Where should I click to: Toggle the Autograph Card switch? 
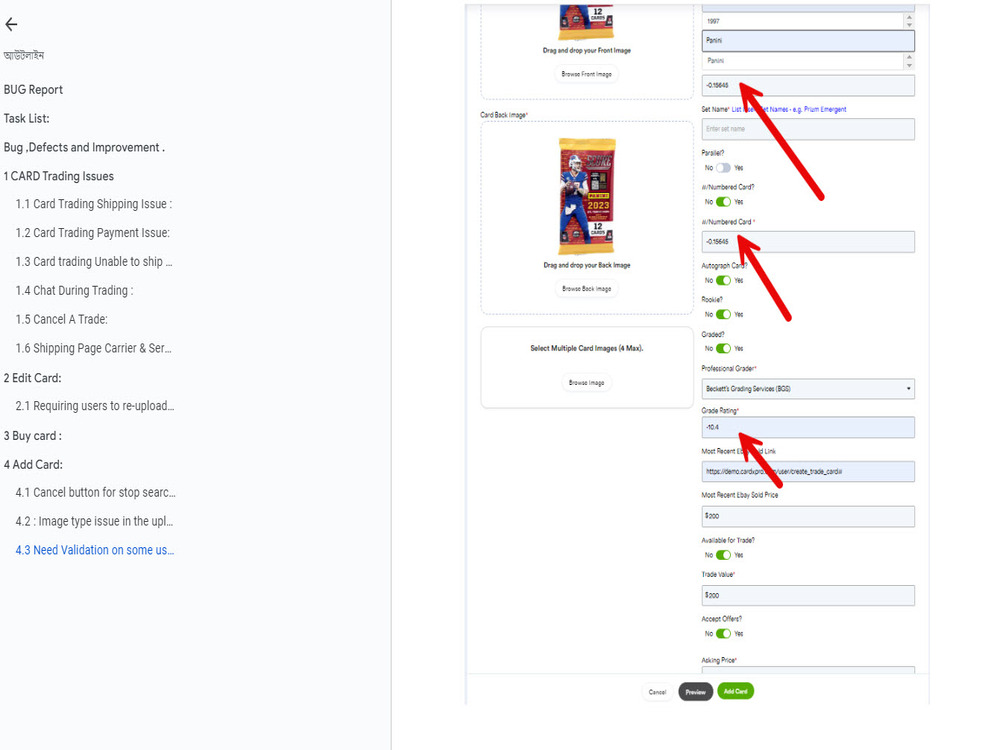coord(723,281)
